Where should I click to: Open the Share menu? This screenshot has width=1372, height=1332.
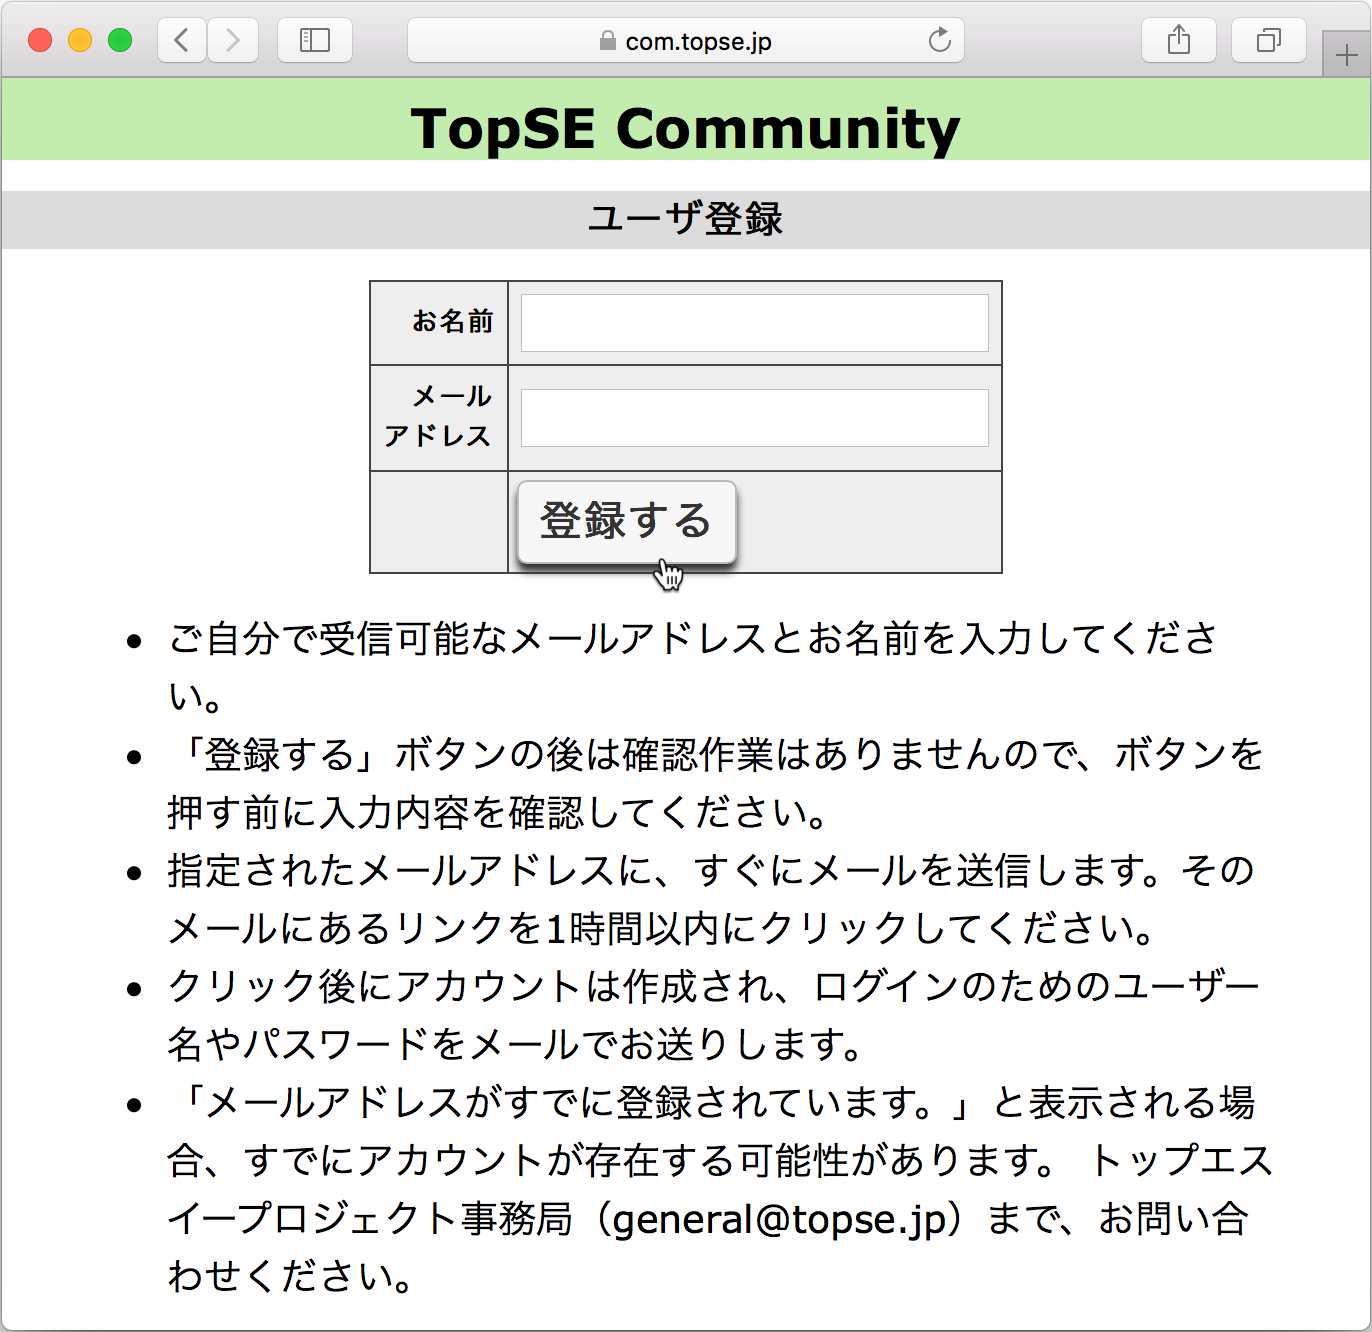click(1179, 41)
